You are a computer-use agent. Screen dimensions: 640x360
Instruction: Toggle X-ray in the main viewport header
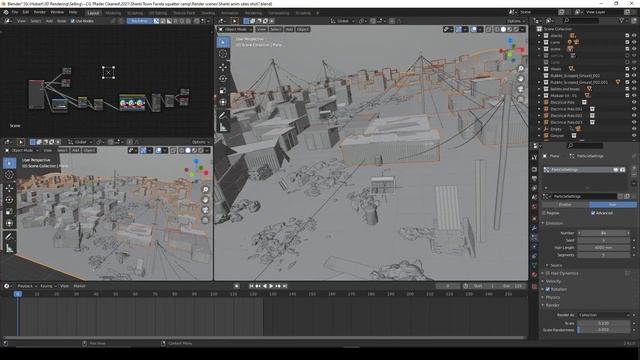(488, 29)
